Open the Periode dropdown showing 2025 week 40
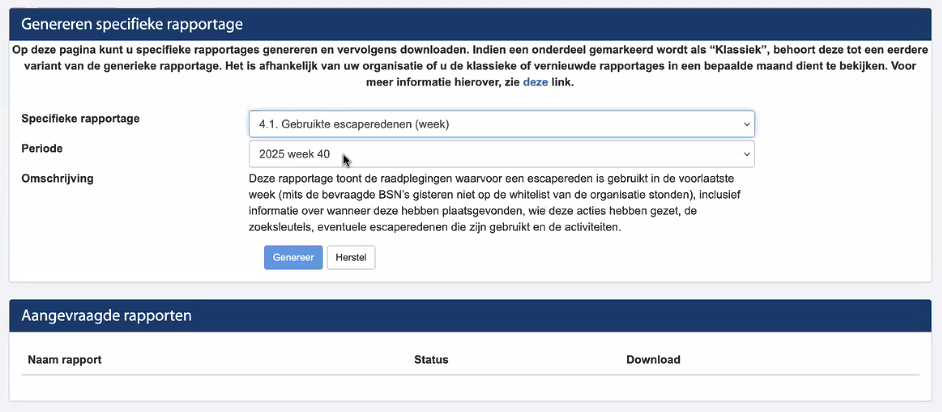The image size is (942, 412). click(500, 154)
